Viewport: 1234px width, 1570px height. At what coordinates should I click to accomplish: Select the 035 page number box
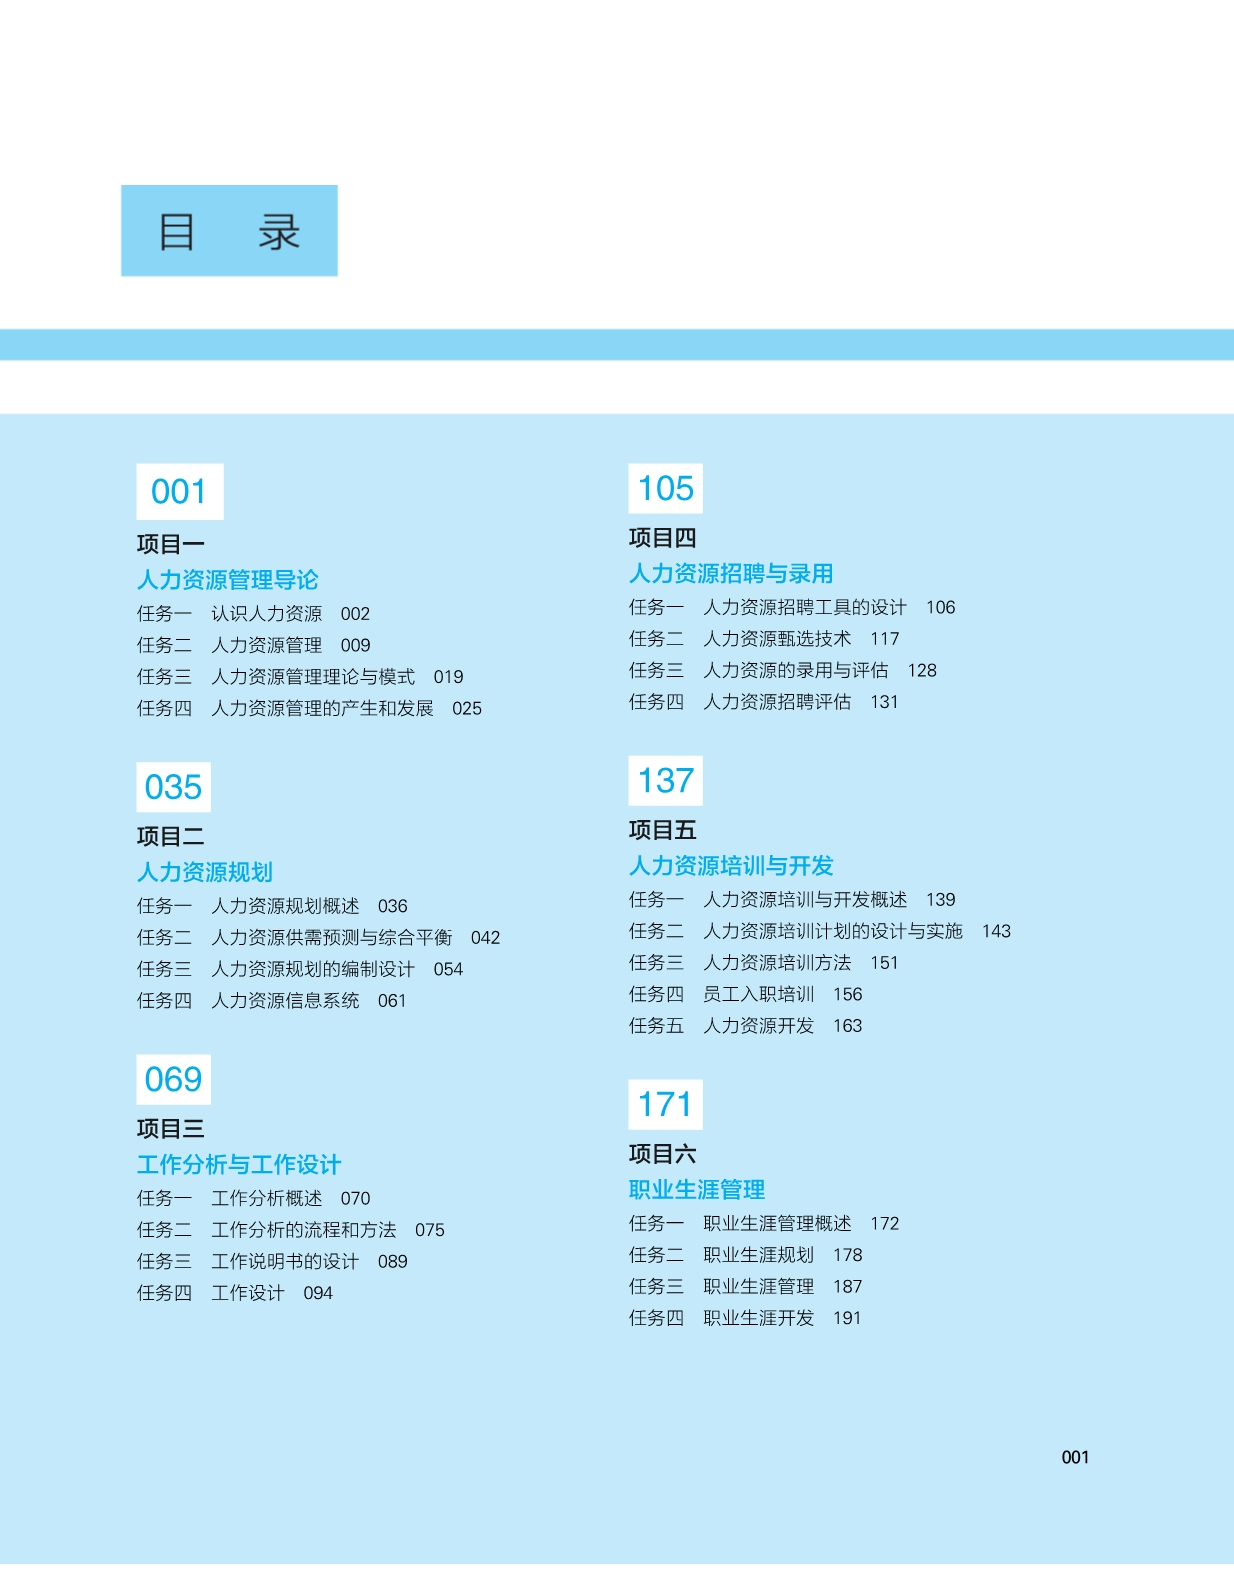173,787
